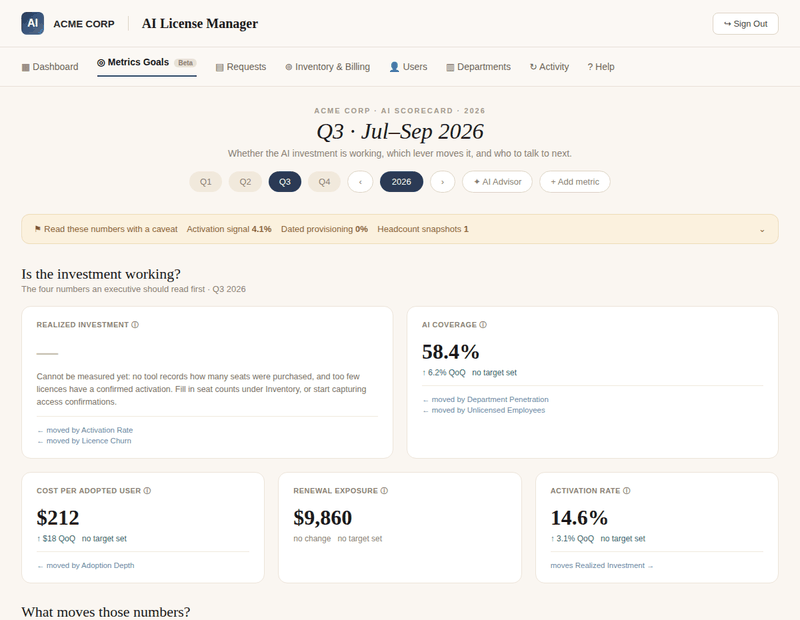This screenshot has height=620, width=800.
Task: Click the AI License Manager title
Action: pyautogui.click(x=200, y=23)
